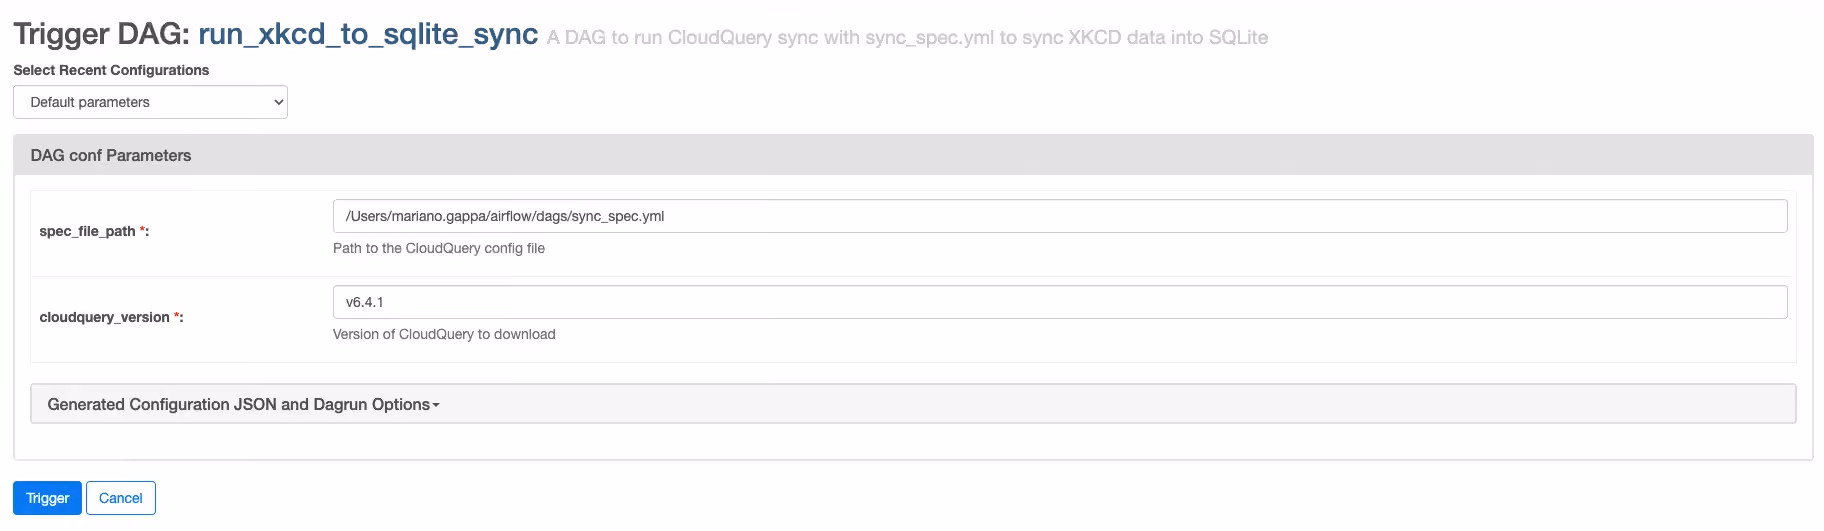Click the Select Recent Configurations label
This screenshot has height=531, width=1824.
point(111,70)
